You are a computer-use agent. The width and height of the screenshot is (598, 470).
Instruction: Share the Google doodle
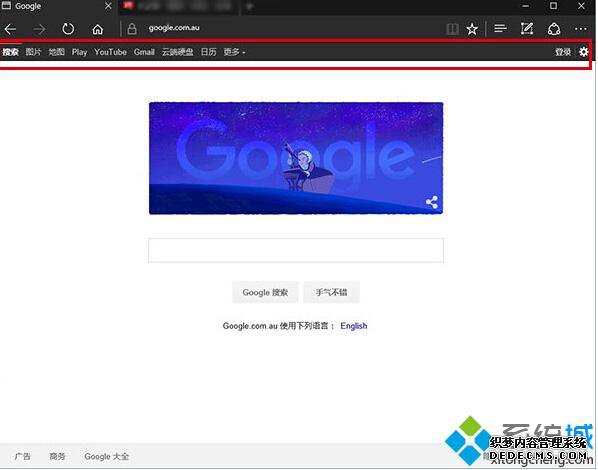pos(432,202)
